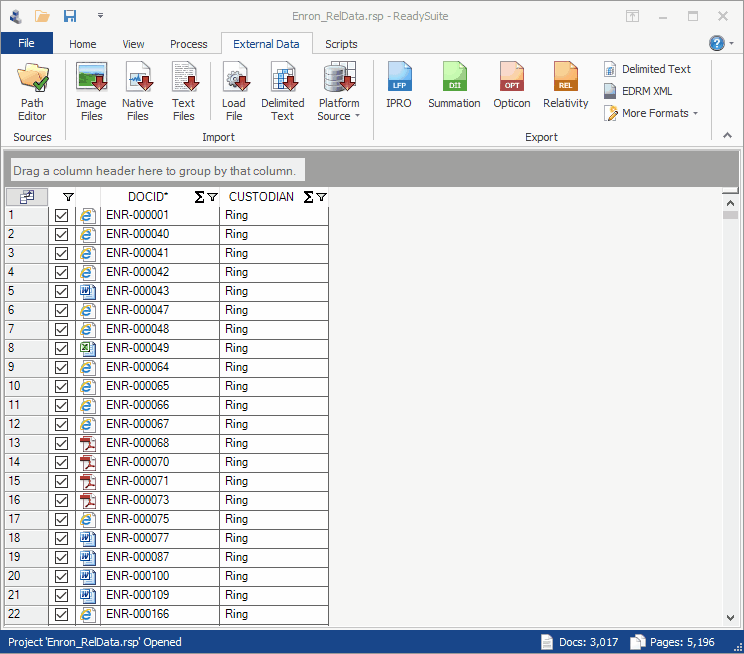The image size is (744, 654).
Task: Export to Opticon OPT format
Action: (x=512, y=86)
